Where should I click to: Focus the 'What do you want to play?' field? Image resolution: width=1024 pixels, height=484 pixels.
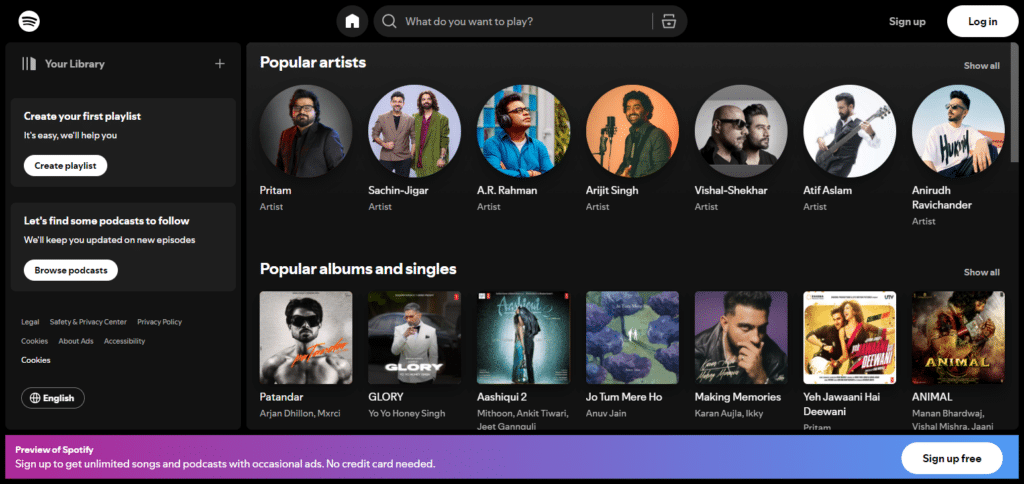530,22
